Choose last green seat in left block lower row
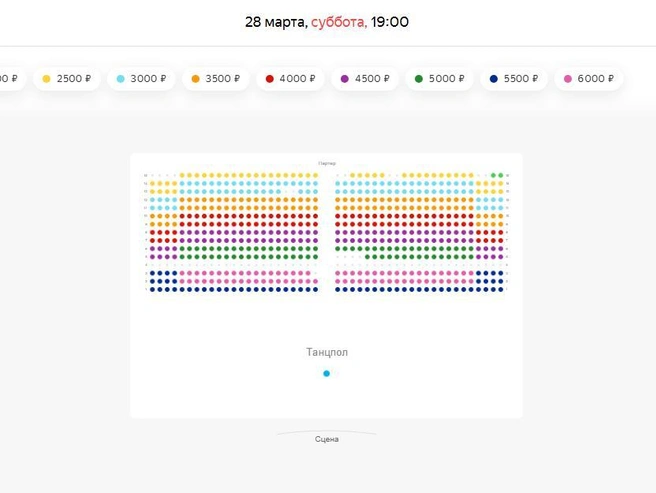 coord(315,257)
